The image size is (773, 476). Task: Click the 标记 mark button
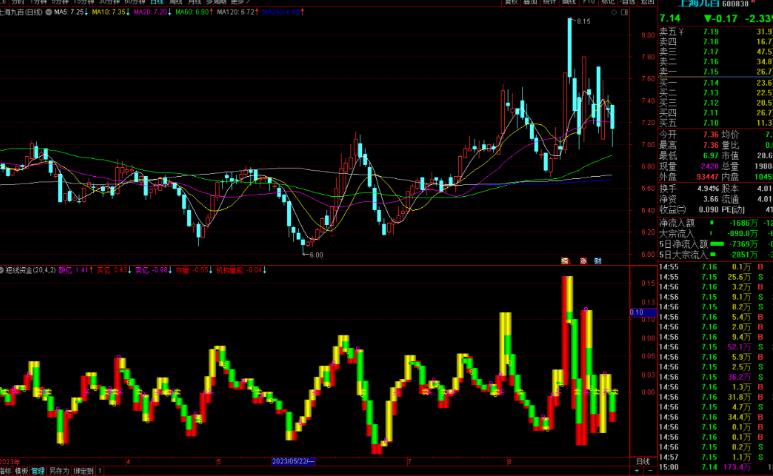(x=608, y=2)
